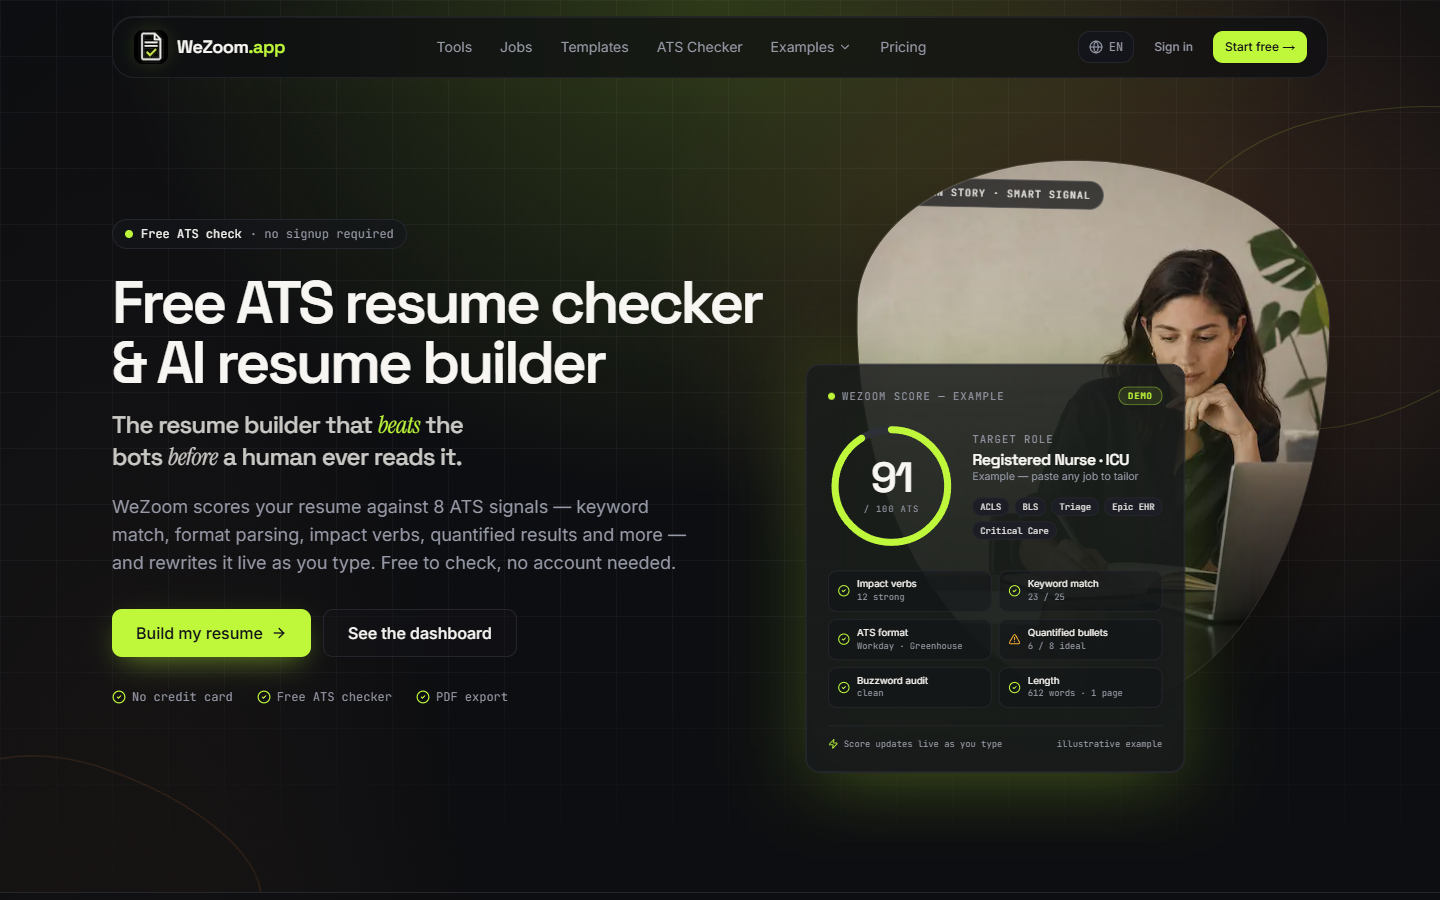Click the circular 91 ATS score gauge

(x=891, y=486)
